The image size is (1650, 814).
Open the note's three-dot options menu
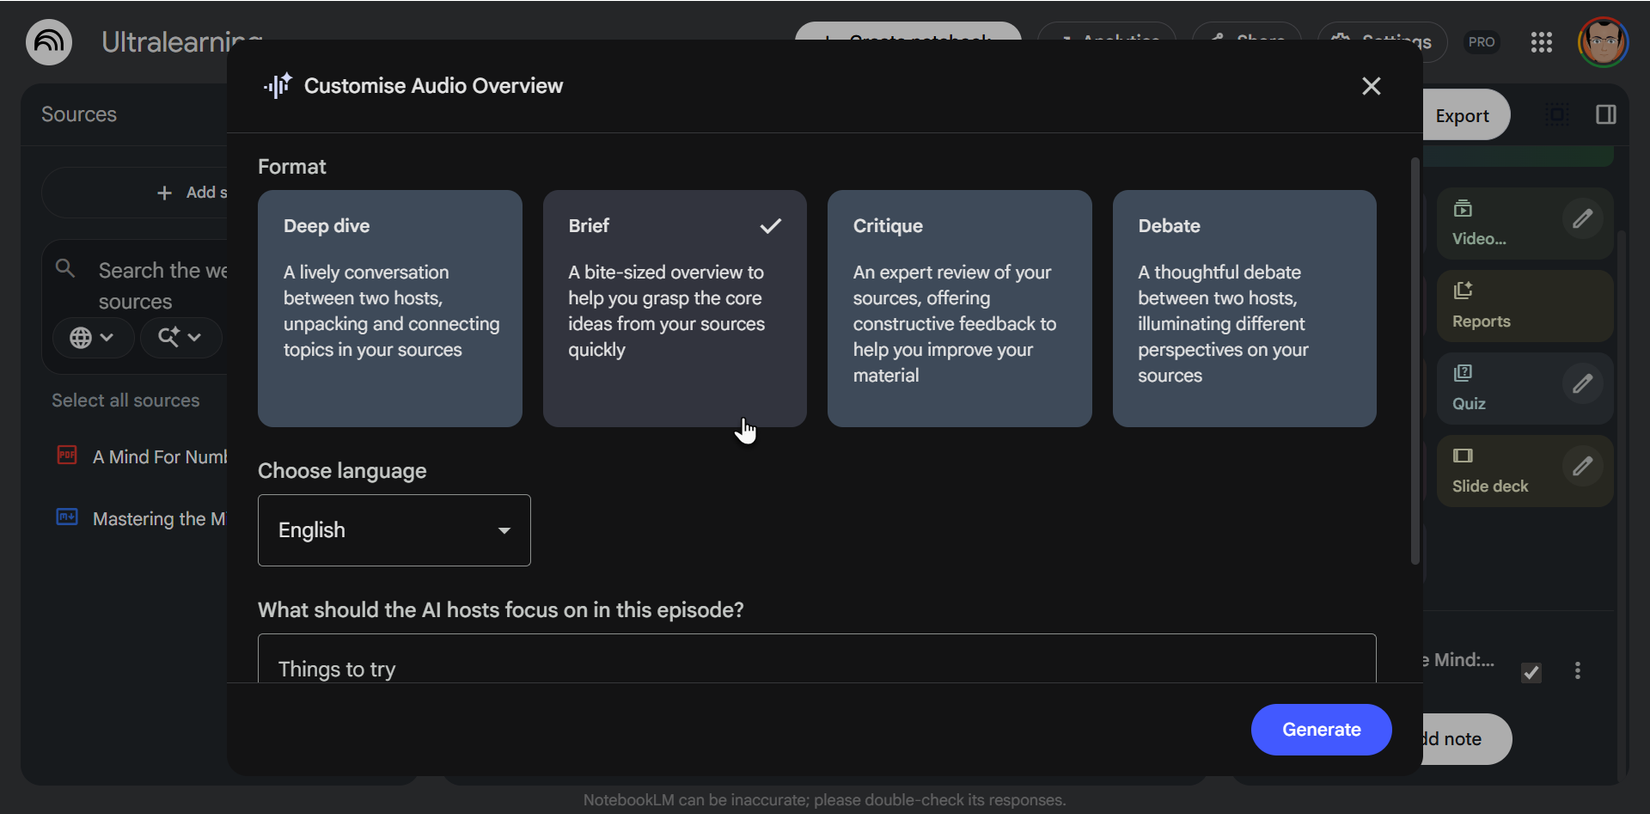coord(1578,671)
